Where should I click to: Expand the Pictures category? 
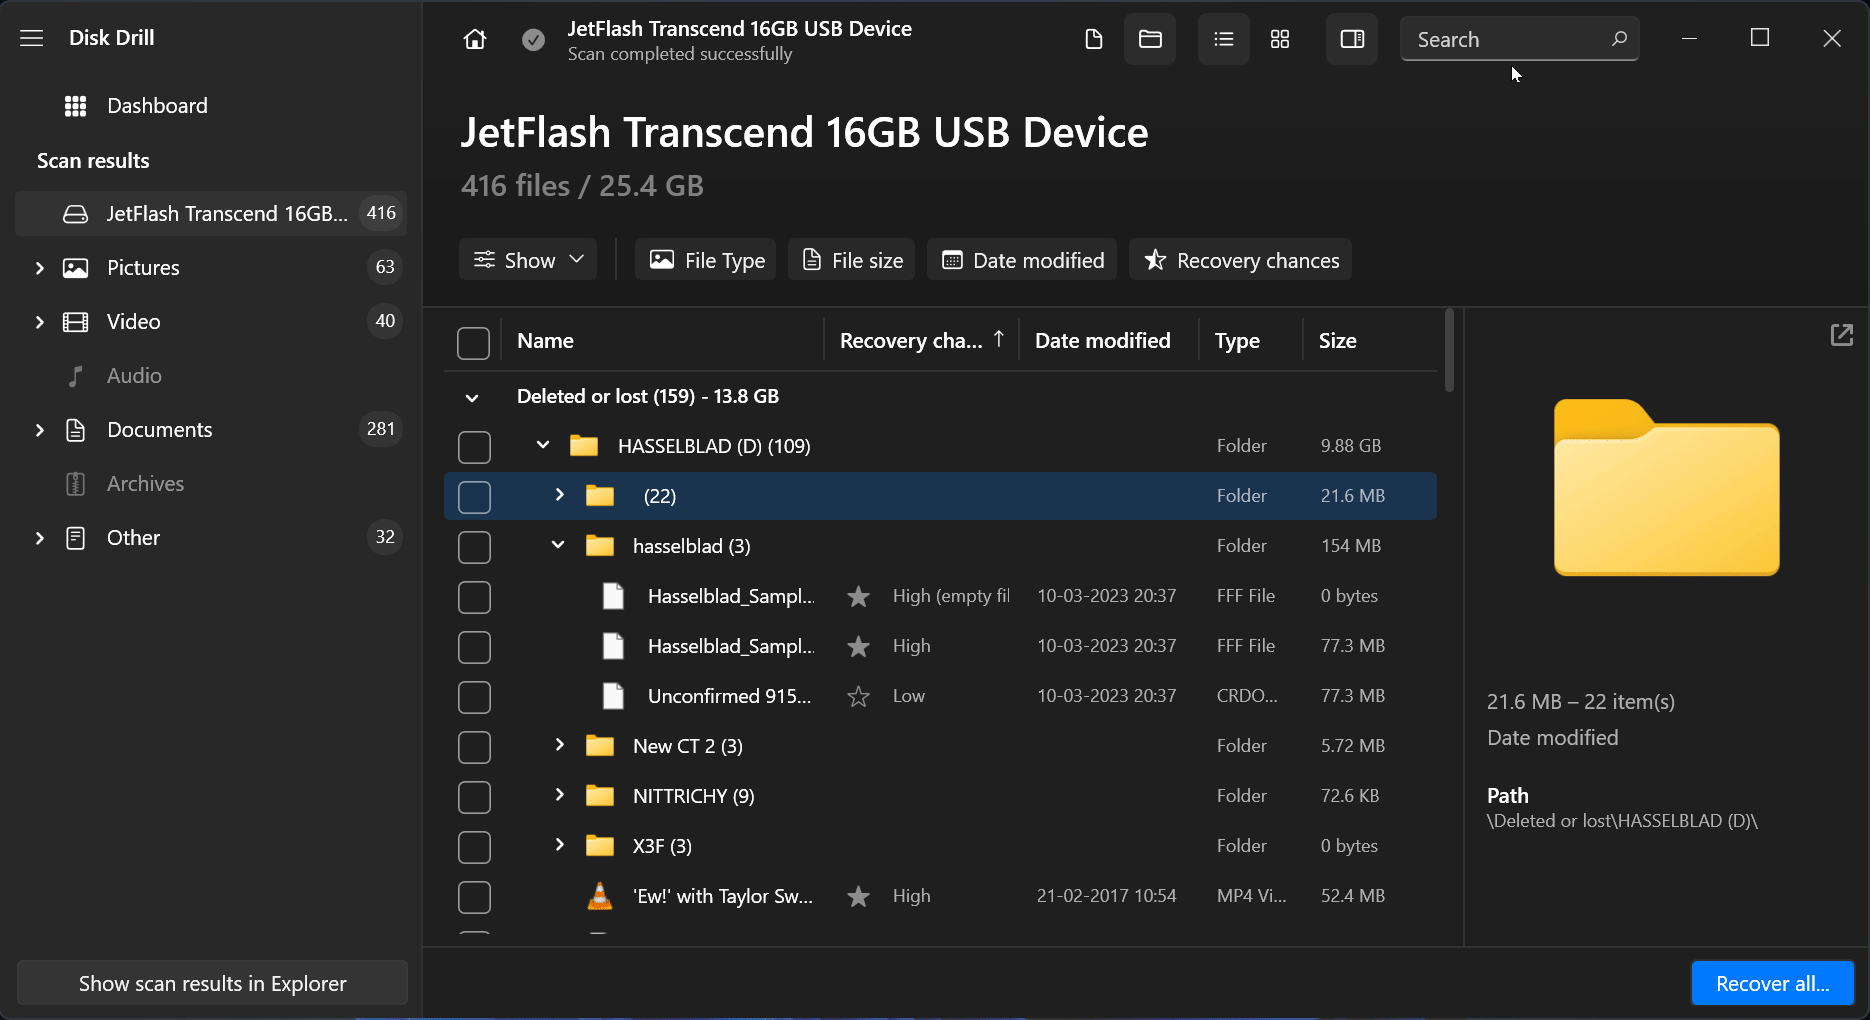pyautogui.click(x=40, y=268)
